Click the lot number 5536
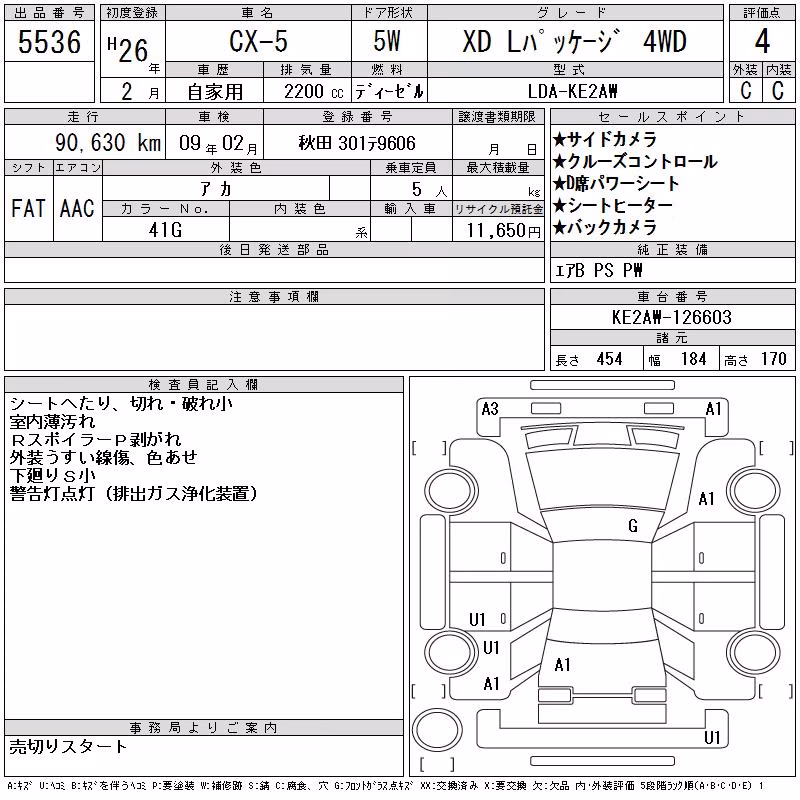Screen dimensions: 800x800 49,42
